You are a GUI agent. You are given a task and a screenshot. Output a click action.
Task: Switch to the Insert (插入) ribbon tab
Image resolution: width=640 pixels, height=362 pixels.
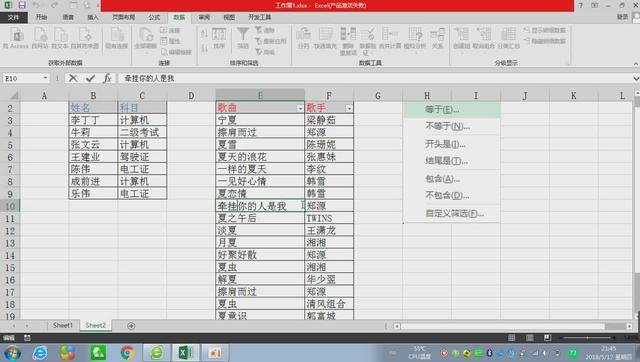pyautogui.click(x=93, y=17)
